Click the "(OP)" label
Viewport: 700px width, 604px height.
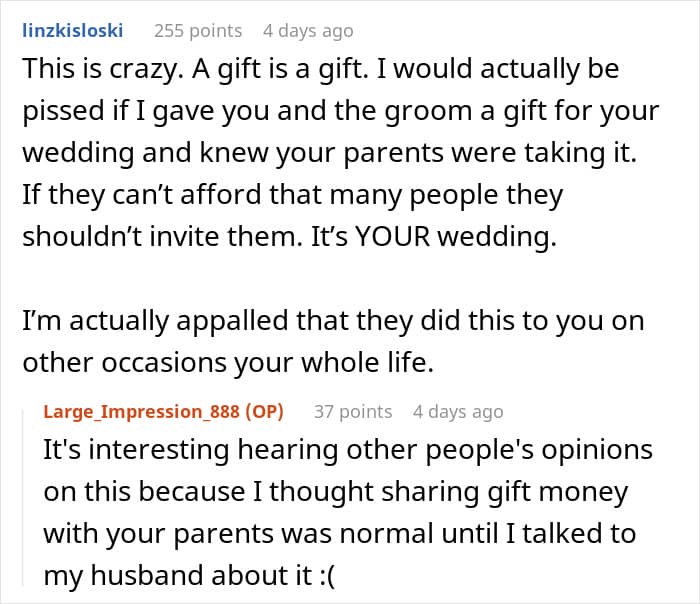263,411
